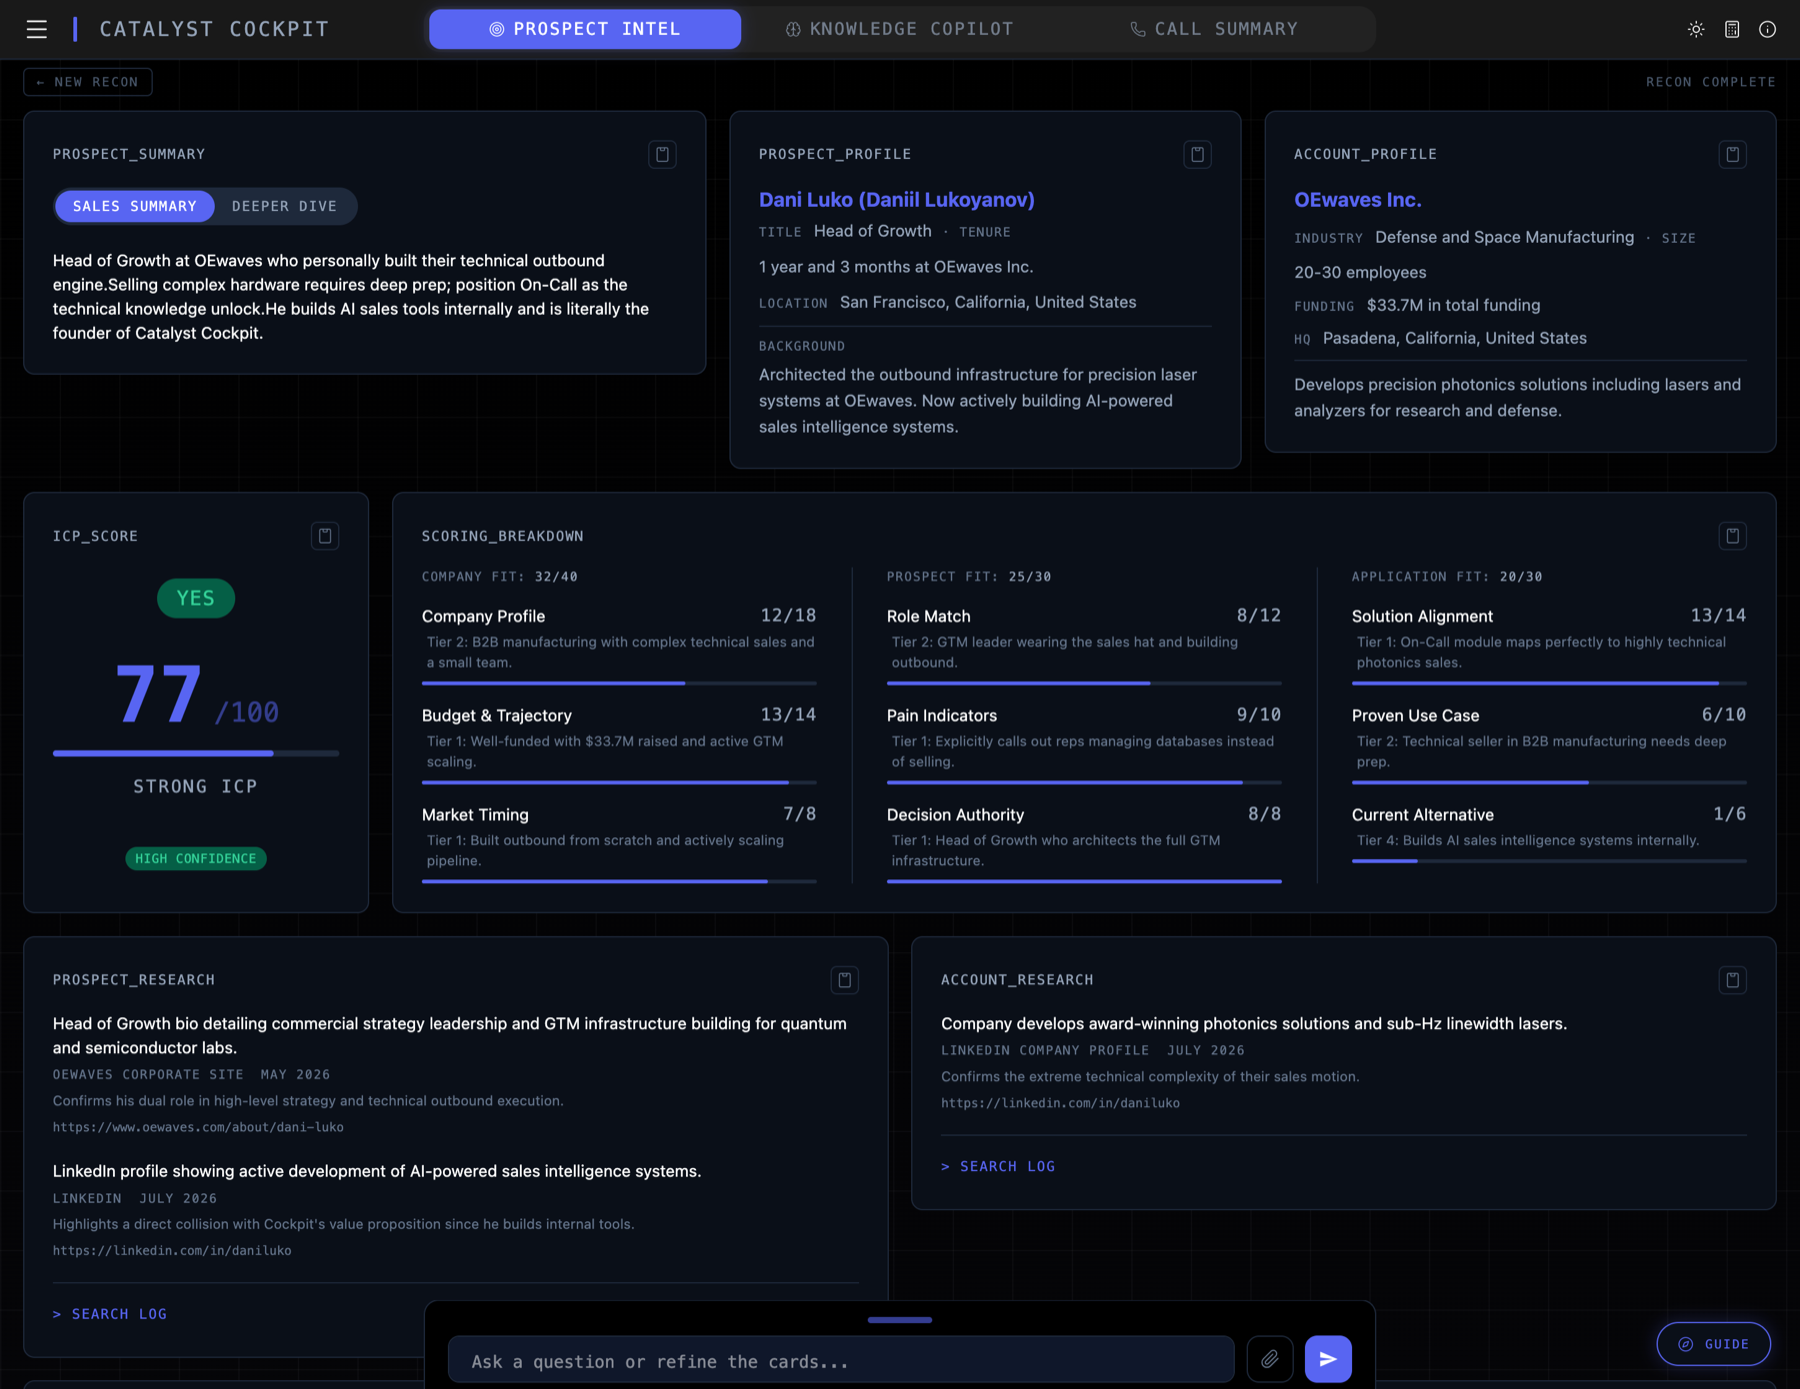Copy the SCORING_BREAKDOWN card contents
Screen dimensions: 1800x1389
tap(1733, 536)
